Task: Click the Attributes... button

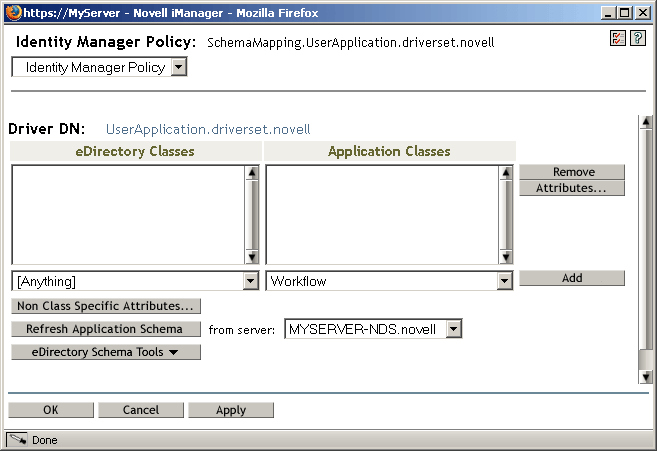Action: [572, 188]
